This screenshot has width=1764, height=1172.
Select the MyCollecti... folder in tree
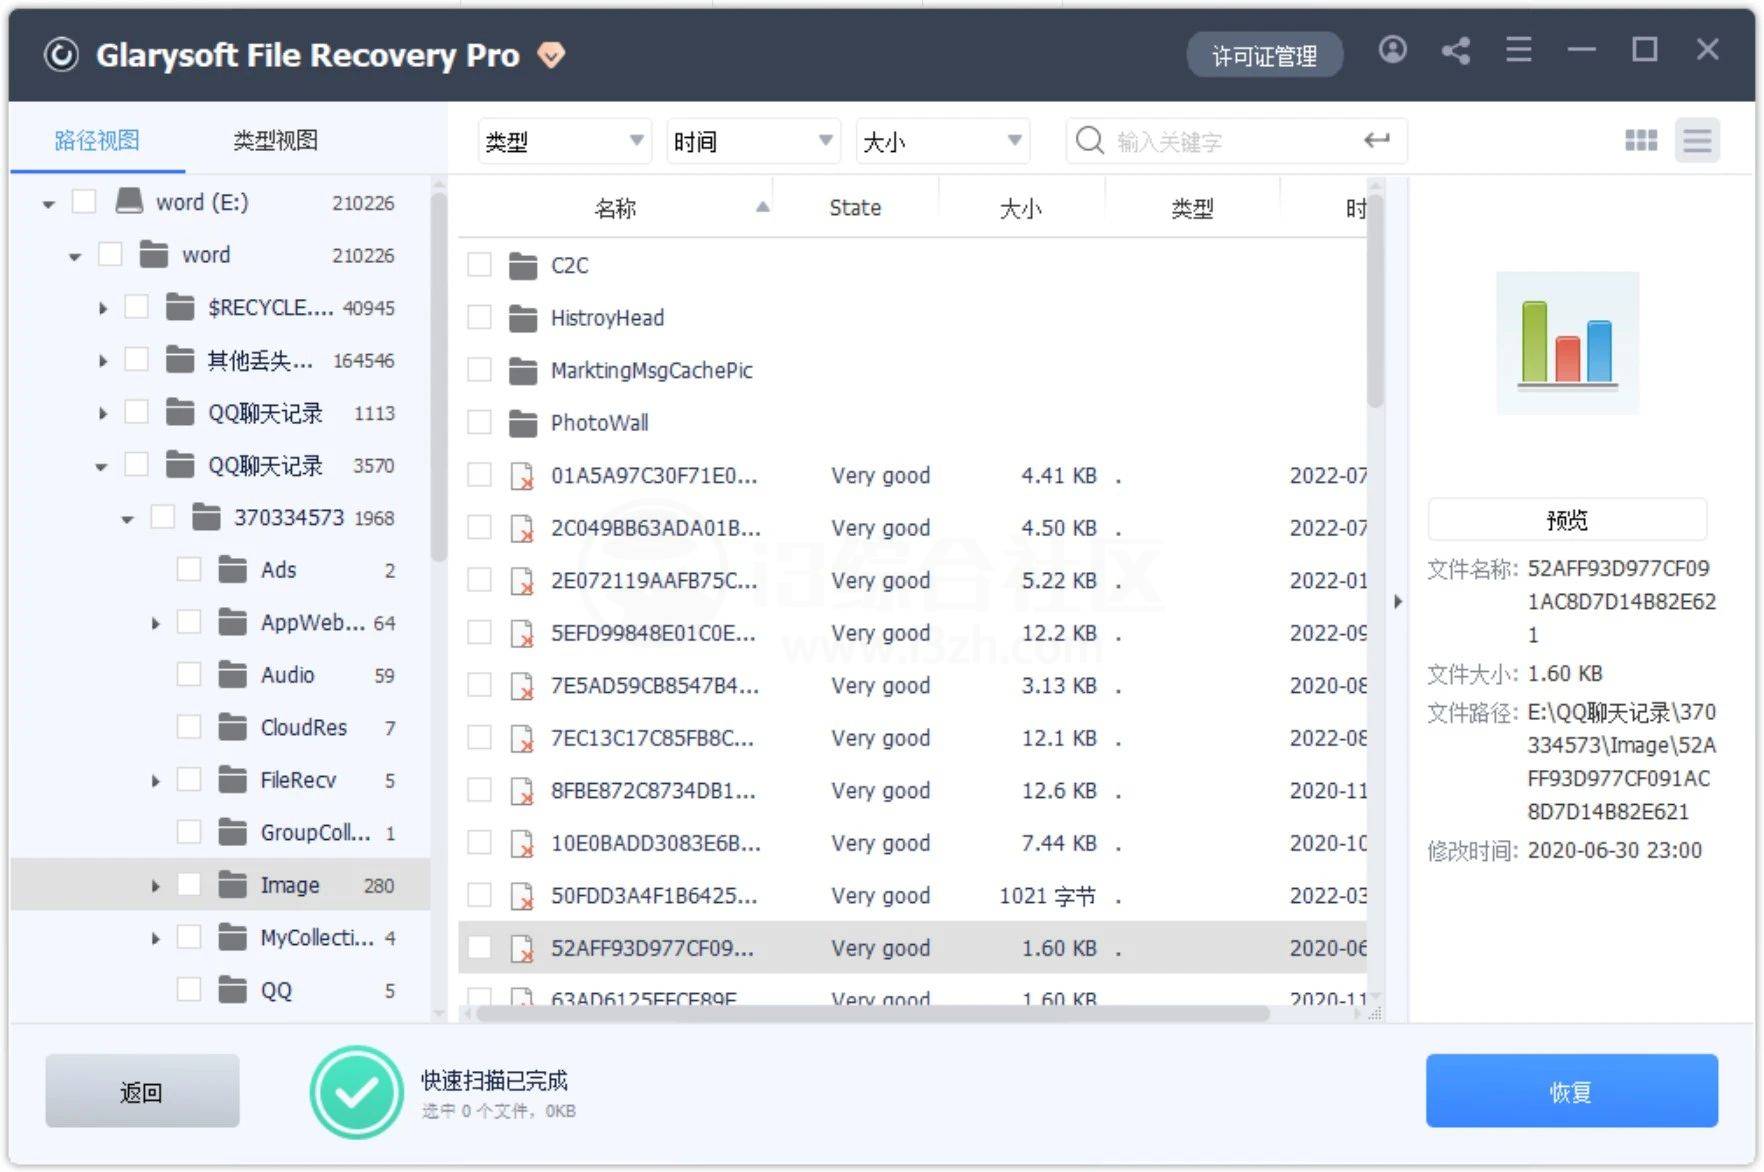(220, 938)
